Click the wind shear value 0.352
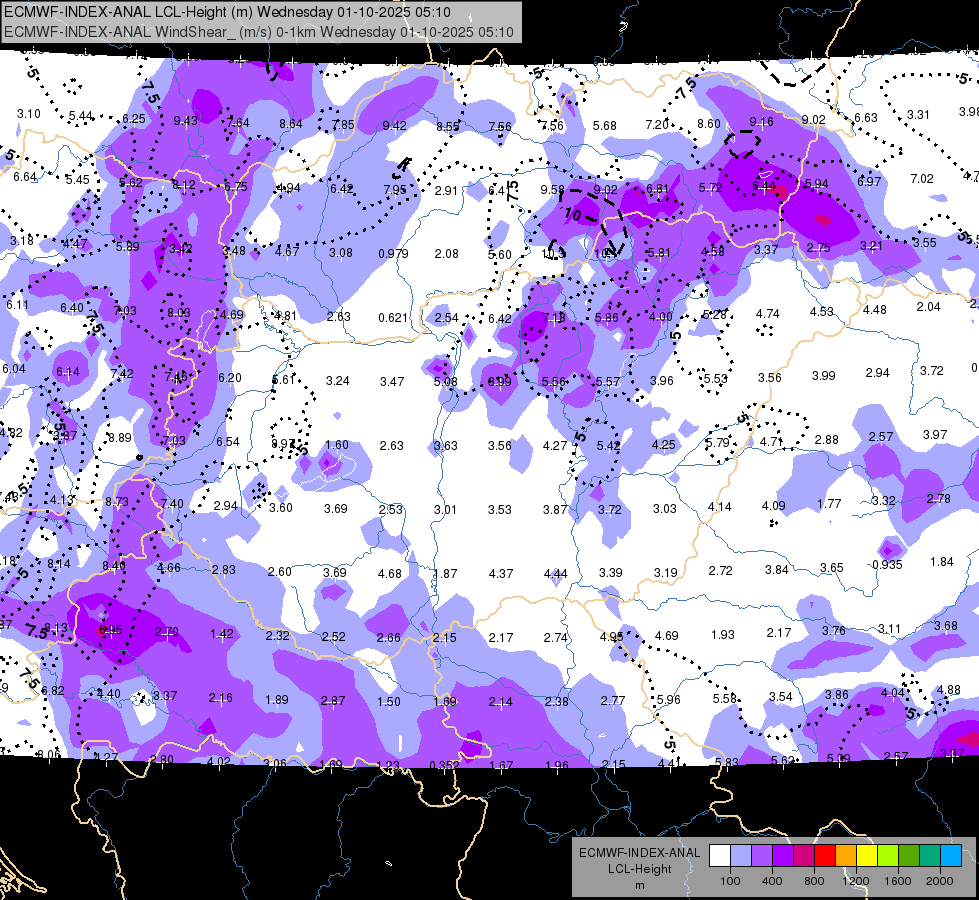Viewport: 979px width, 900px height. coord(445,765)
